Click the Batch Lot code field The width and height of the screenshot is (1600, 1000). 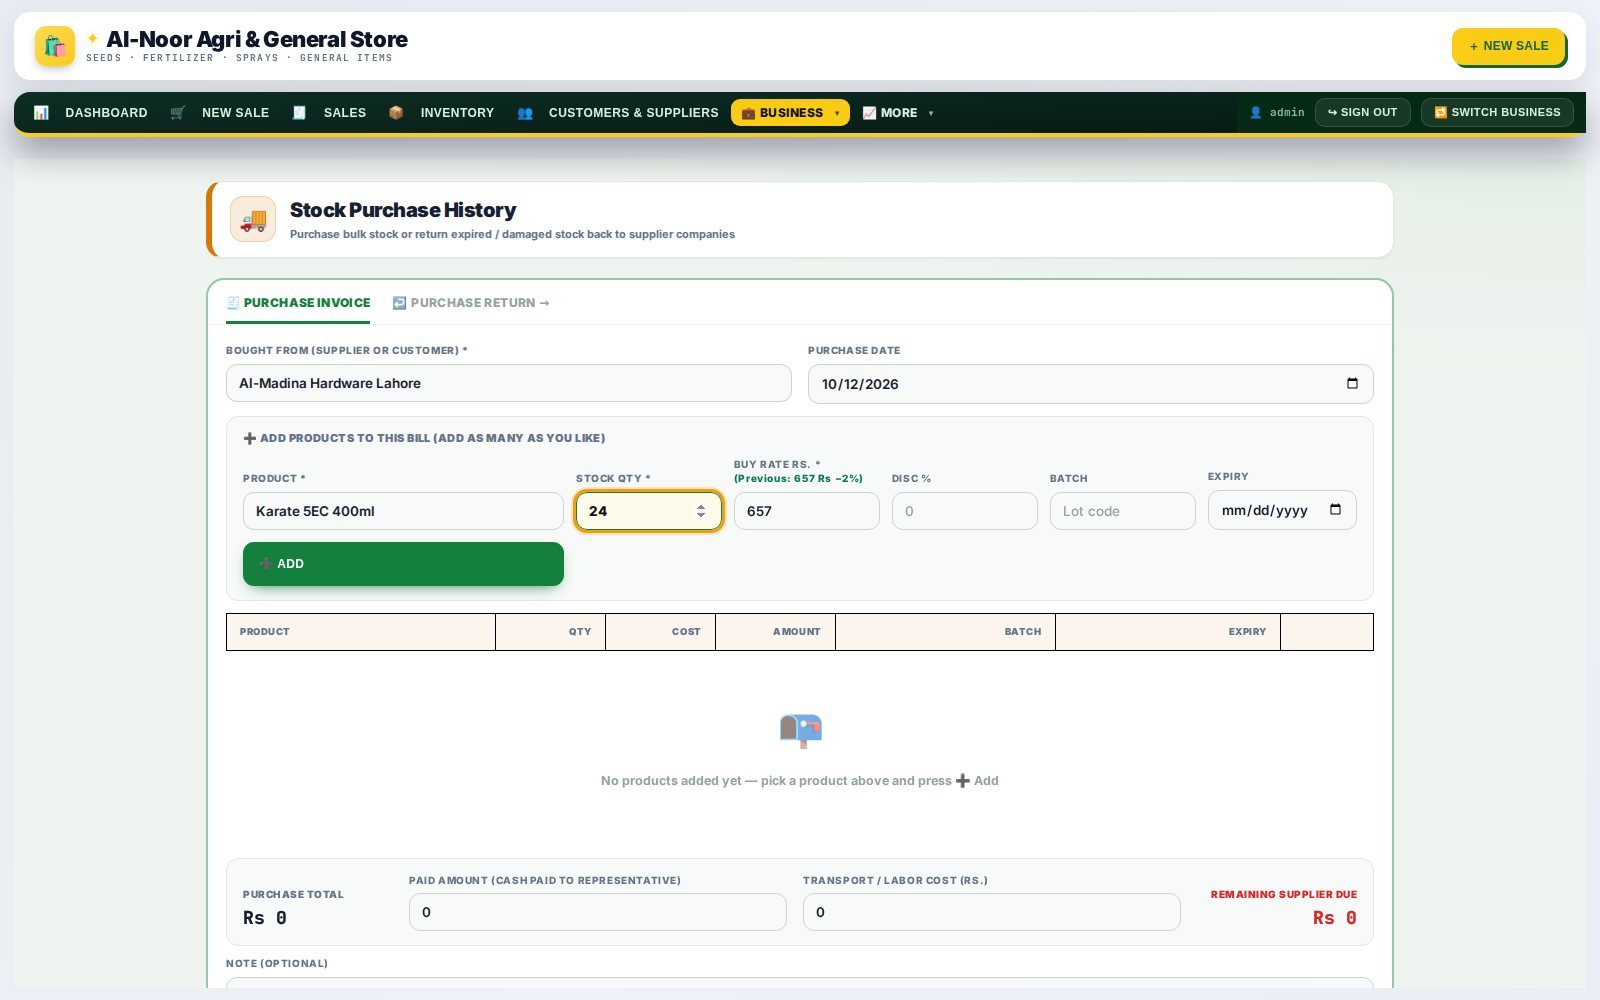point(1122,511)
